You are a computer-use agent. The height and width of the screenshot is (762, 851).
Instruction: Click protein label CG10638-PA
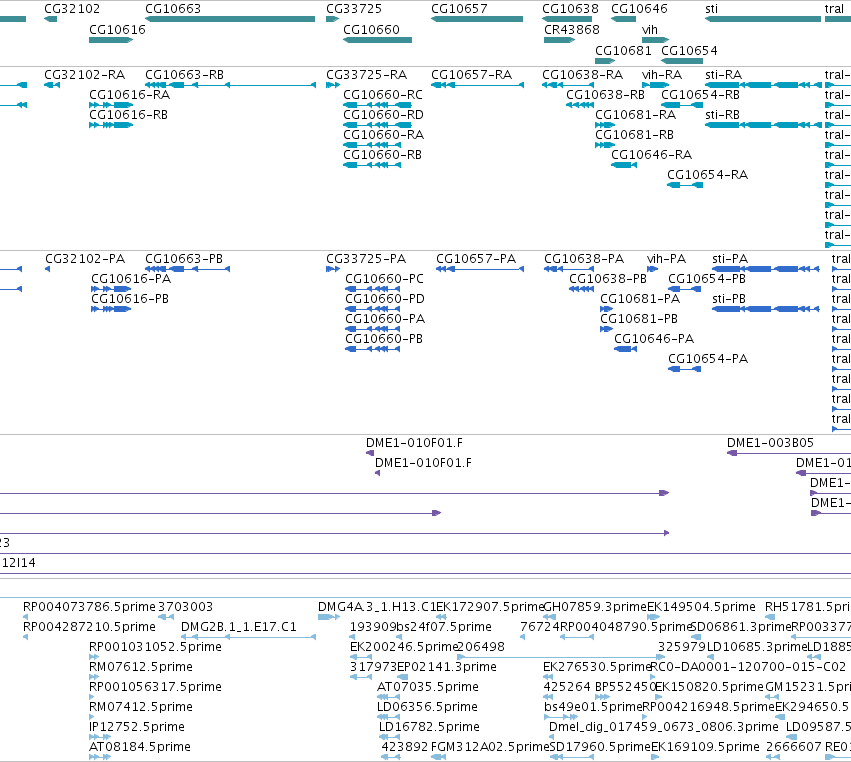click(584, 258)
